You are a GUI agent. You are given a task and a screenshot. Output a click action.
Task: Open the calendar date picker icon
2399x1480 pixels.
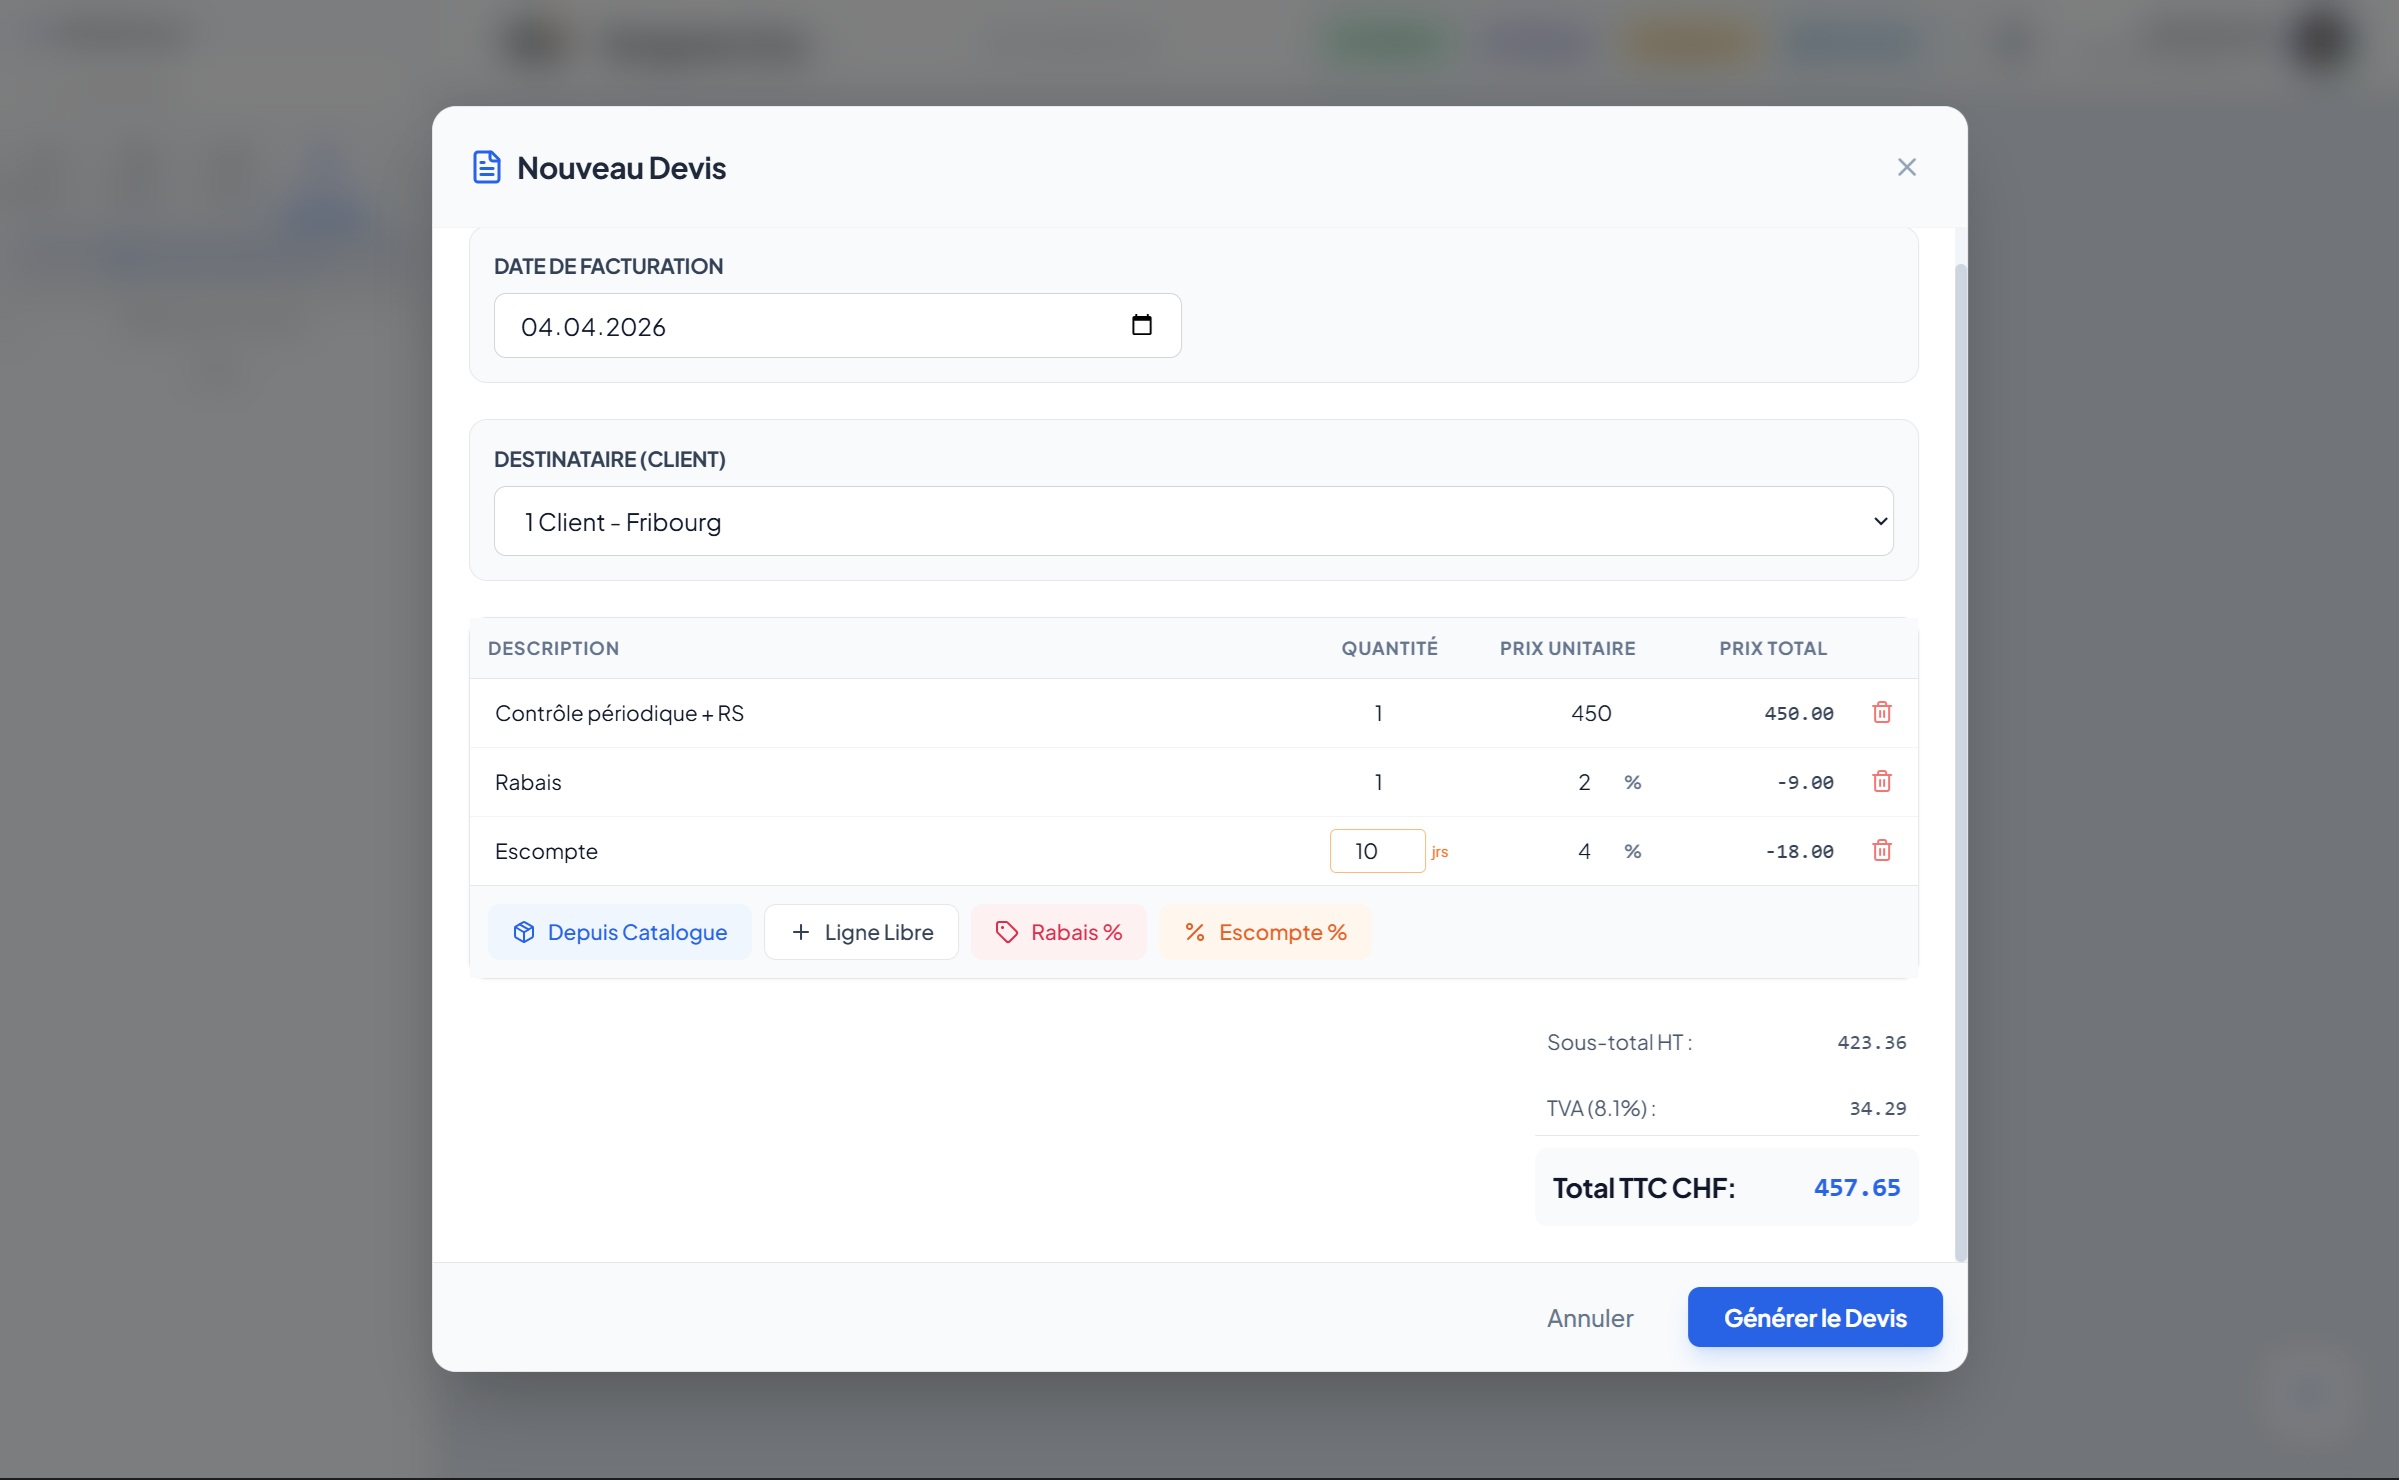coord(1141,325)
